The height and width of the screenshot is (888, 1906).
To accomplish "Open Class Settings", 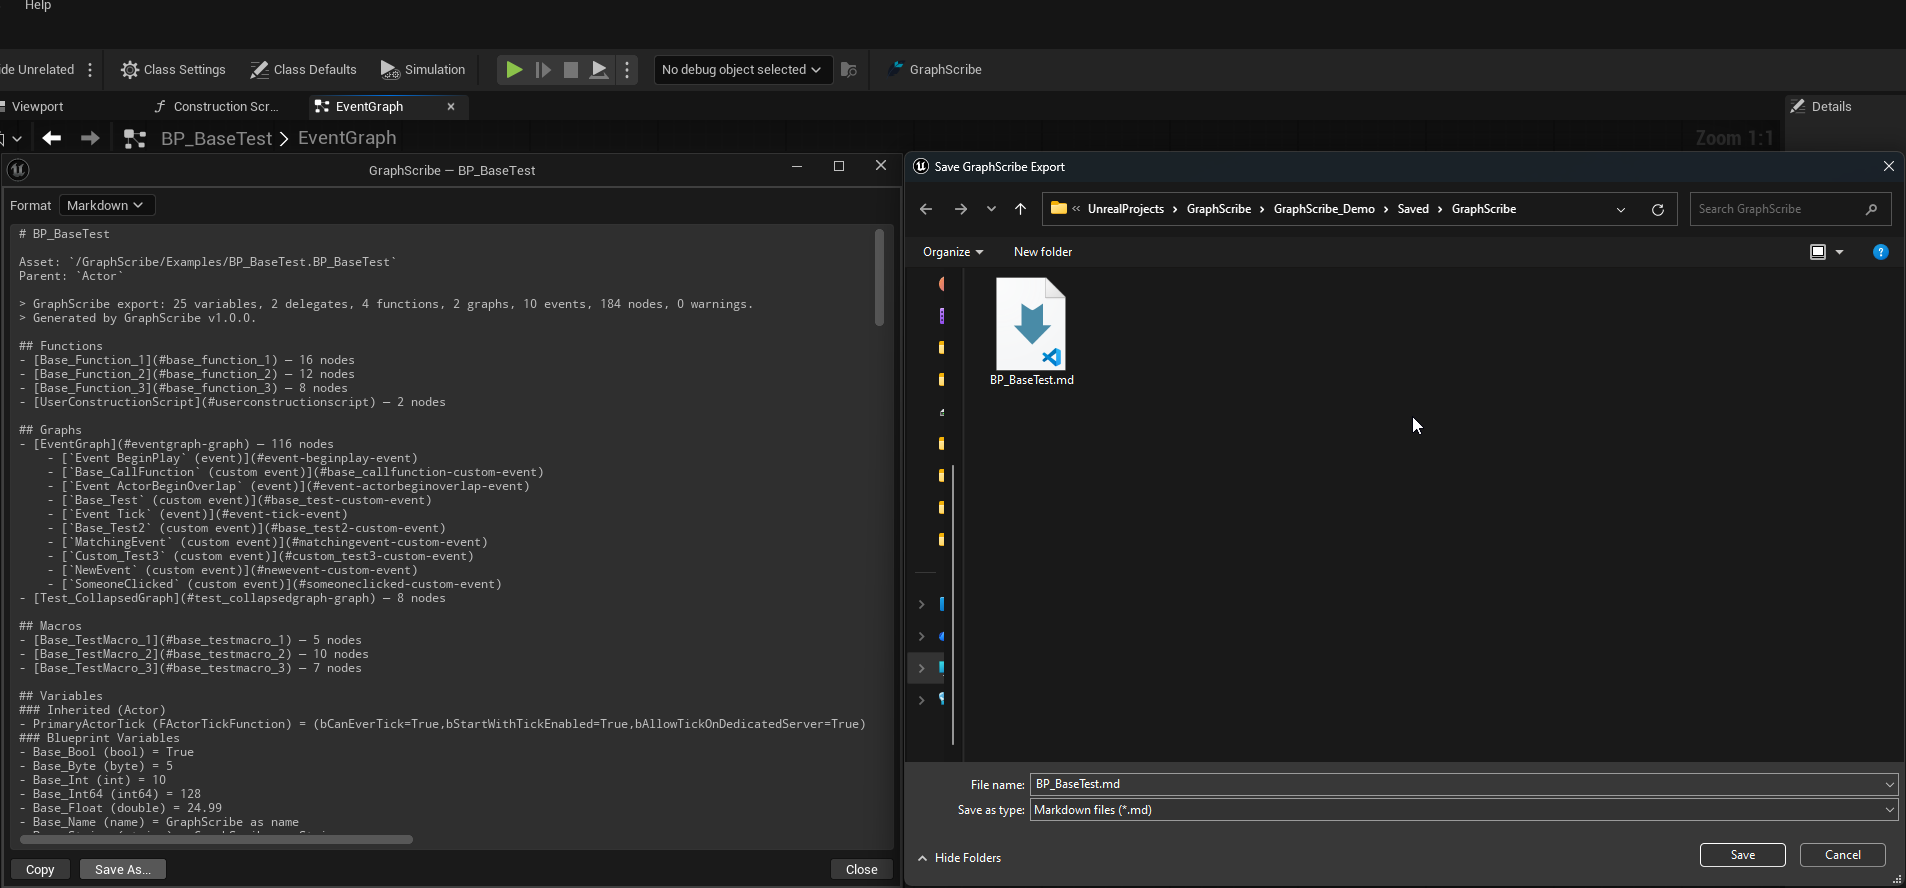I will (173, 70).
